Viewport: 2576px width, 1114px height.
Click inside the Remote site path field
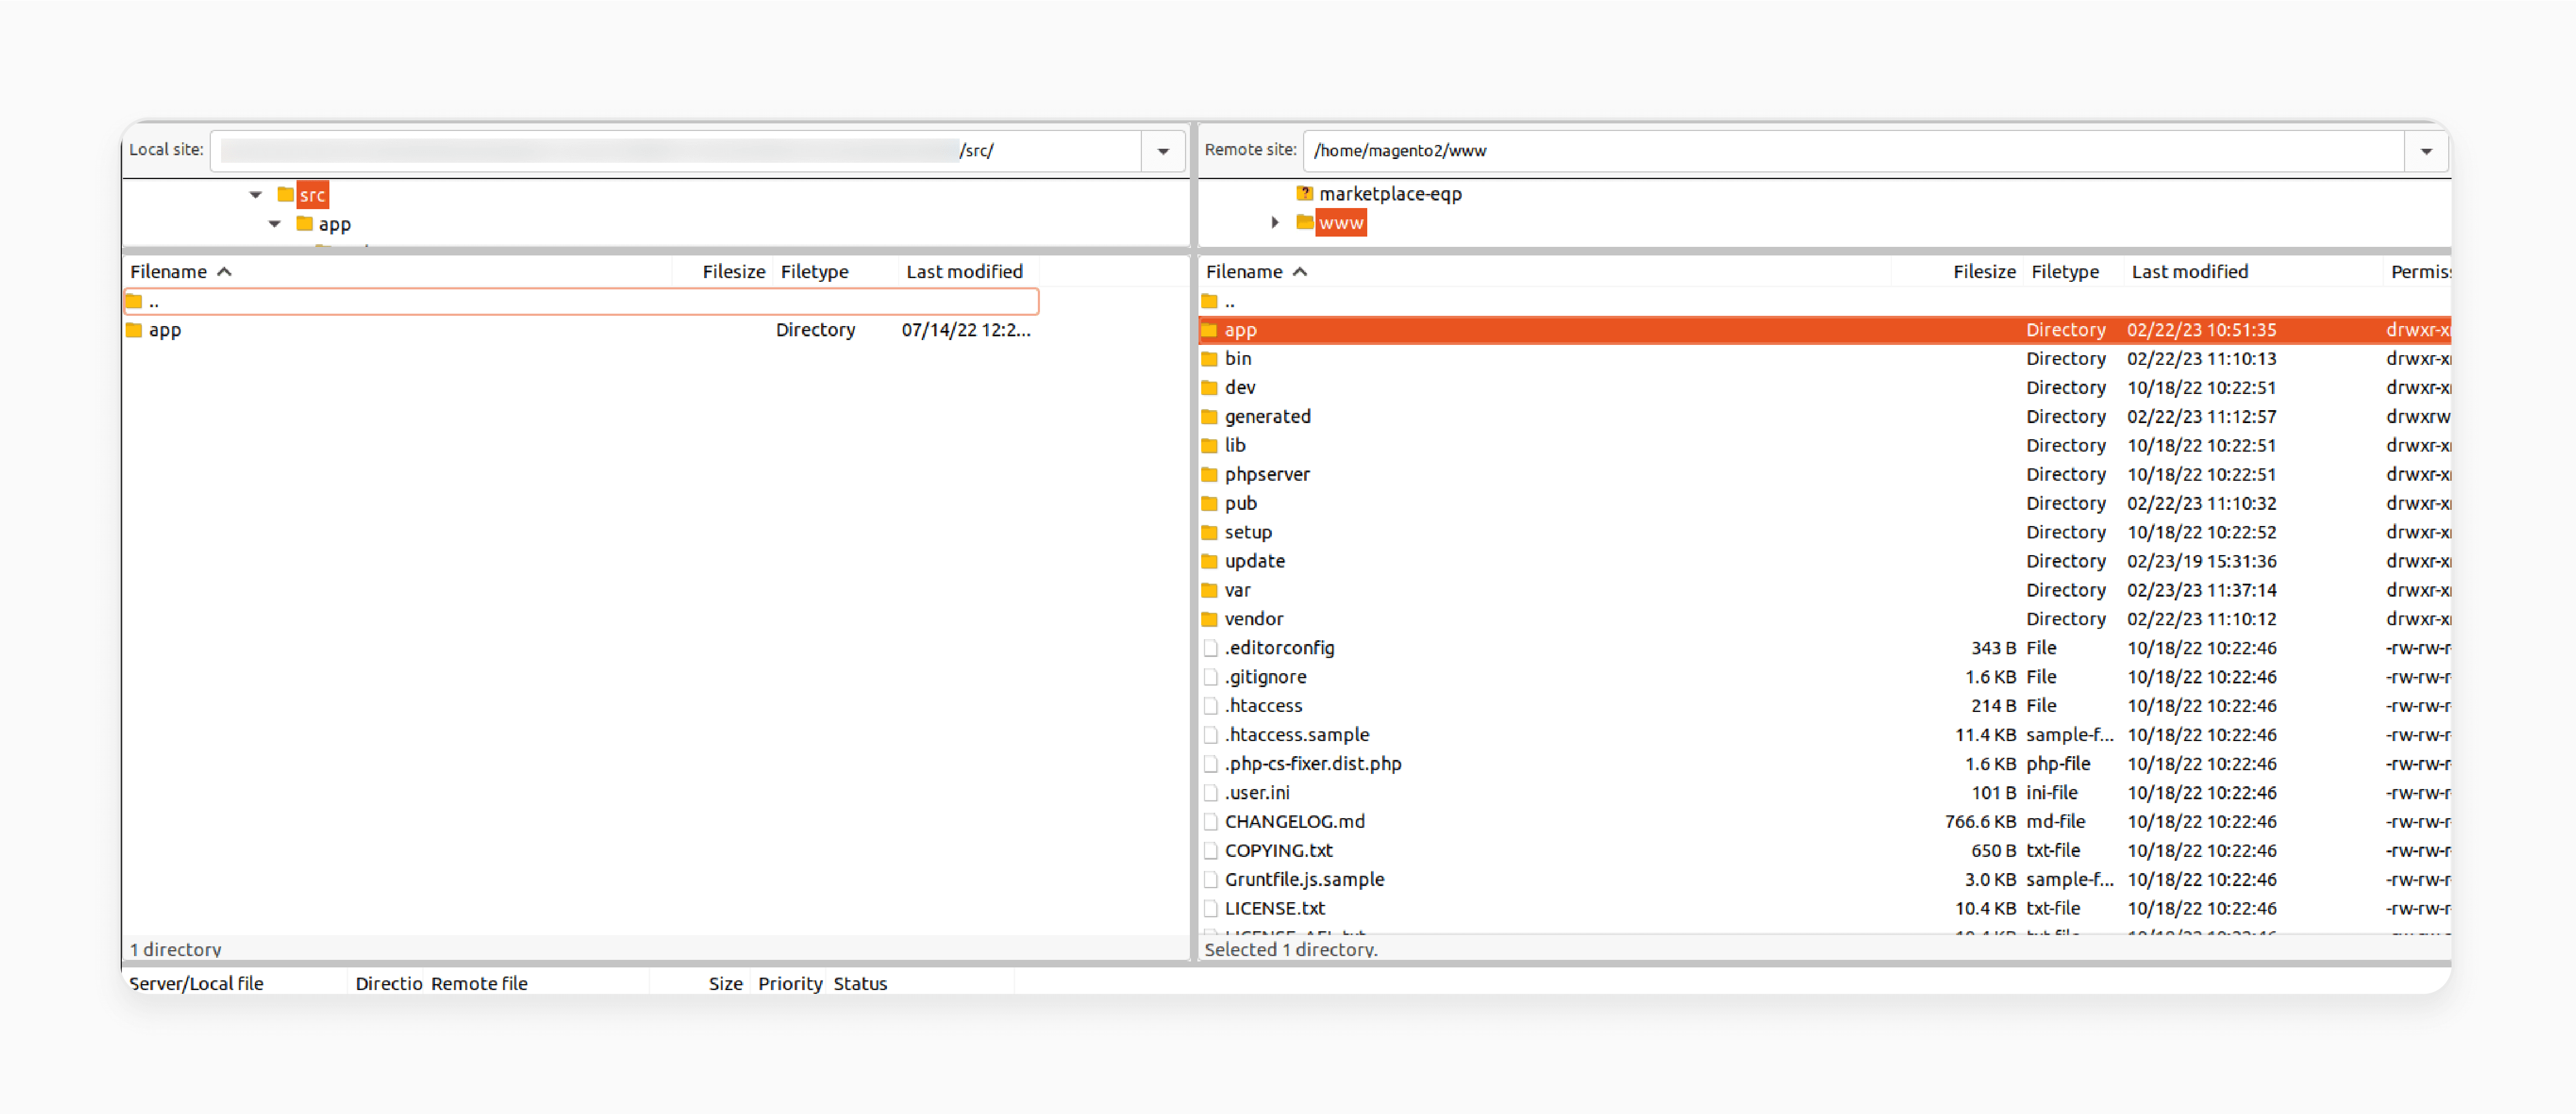pyautogui.click(x=1853, y=151)
